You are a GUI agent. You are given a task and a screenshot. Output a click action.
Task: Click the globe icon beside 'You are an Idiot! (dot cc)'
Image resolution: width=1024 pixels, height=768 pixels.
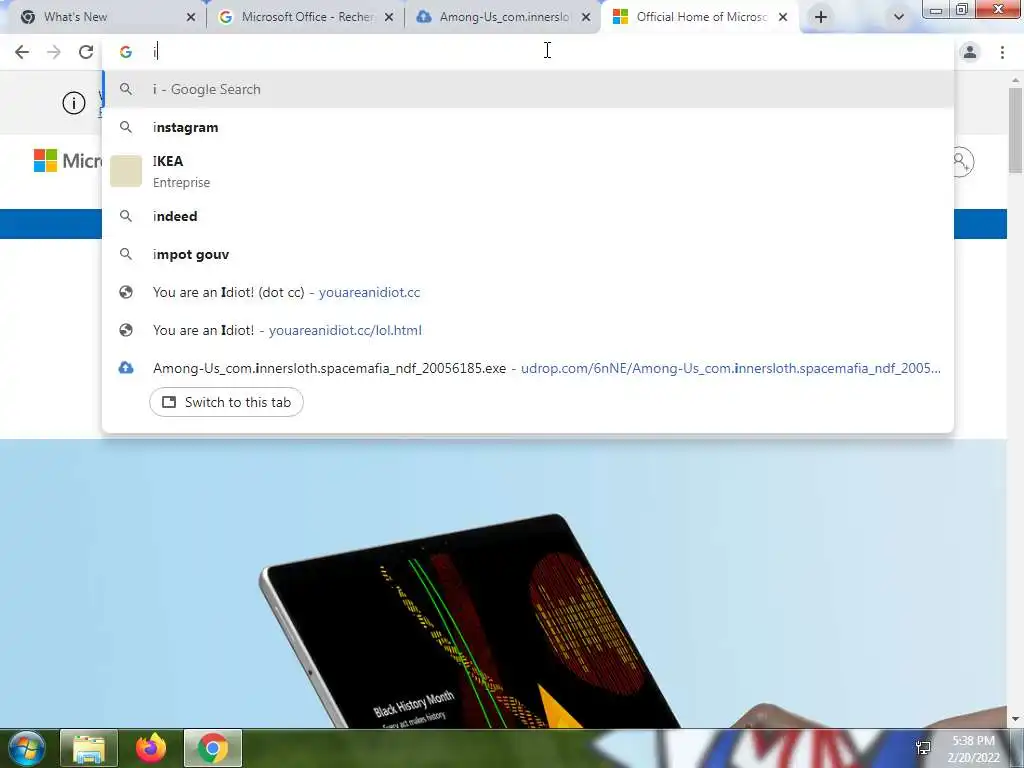pyautogui.click(x=125, y=292)
